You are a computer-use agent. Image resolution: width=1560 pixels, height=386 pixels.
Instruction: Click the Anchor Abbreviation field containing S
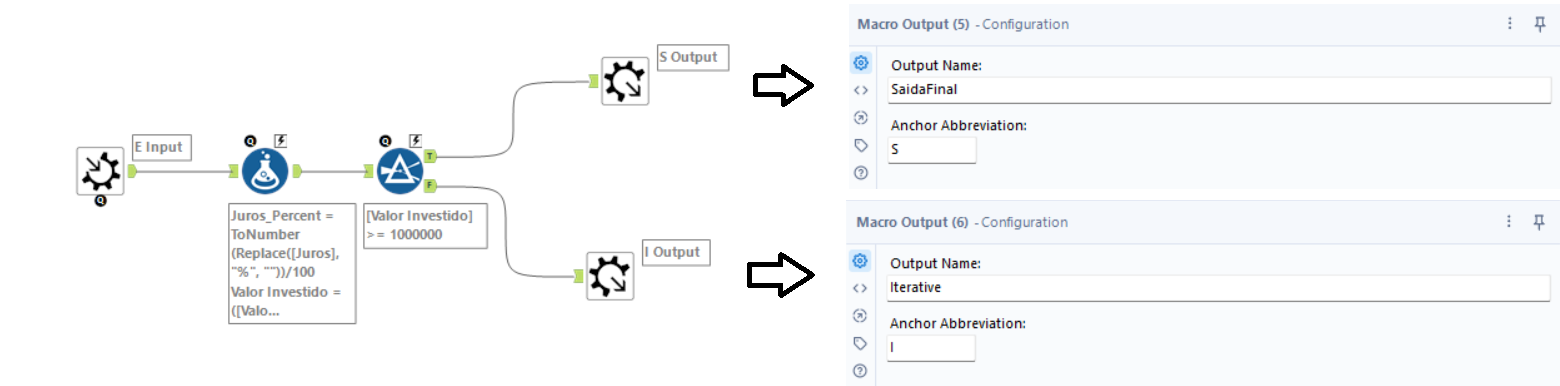click(x=931, y=150)
